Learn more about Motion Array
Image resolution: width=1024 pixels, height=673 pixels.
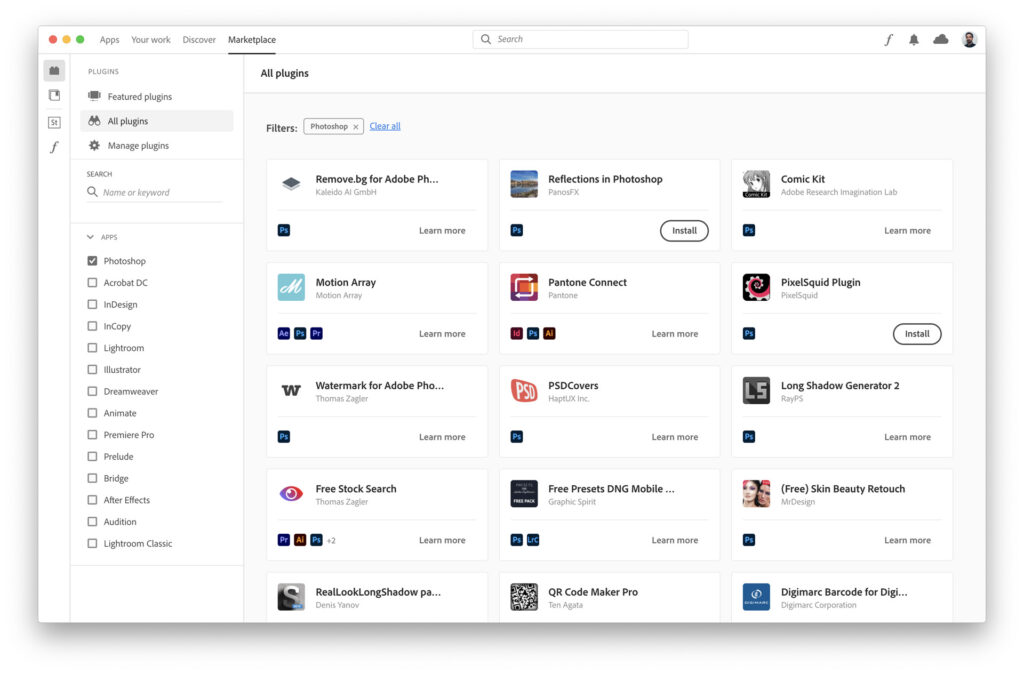point(442,334)
